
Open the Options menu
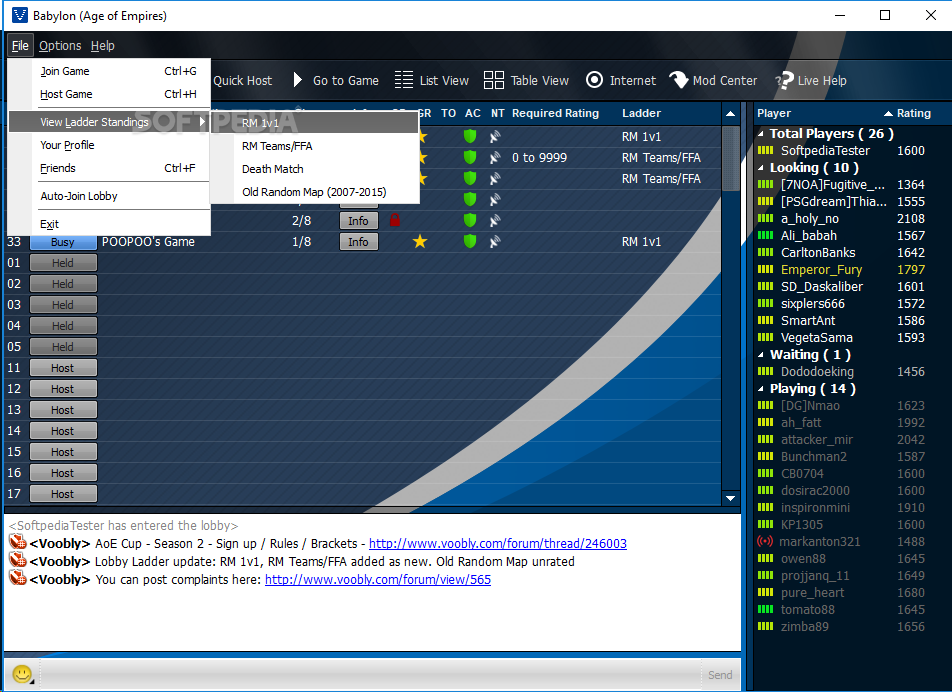[60, 46]
